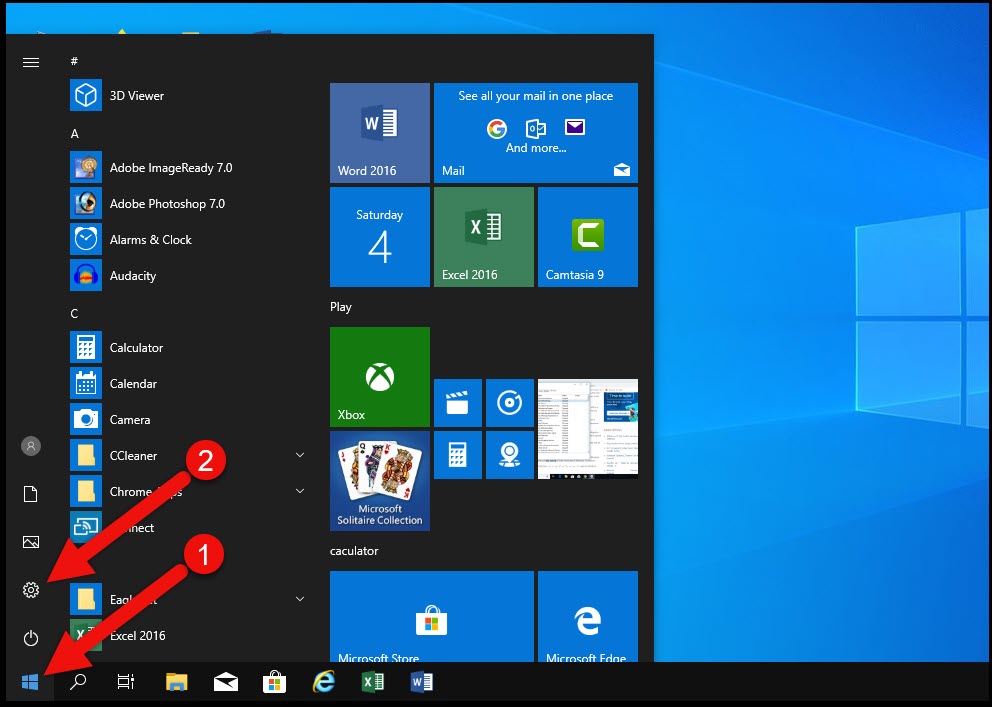Launch the Xbox tile
This screenshot has height=707, width=992.
pyautogui.click(x=379, y=377)
